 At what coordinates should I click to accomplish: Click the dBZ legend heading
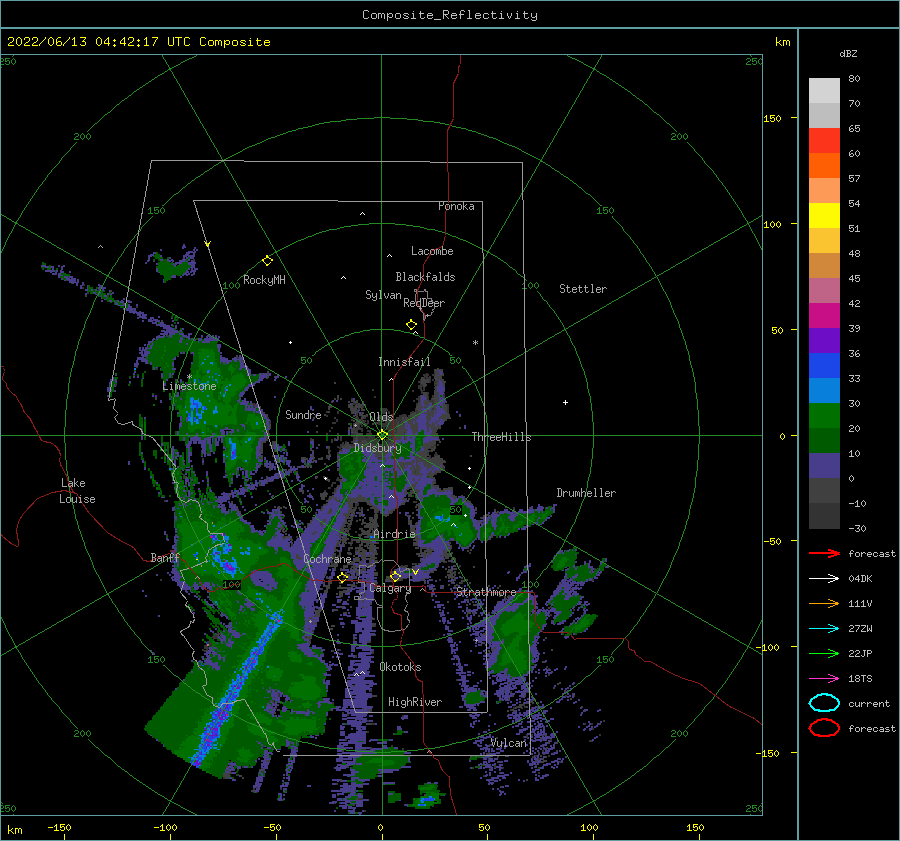coord(848,53)
